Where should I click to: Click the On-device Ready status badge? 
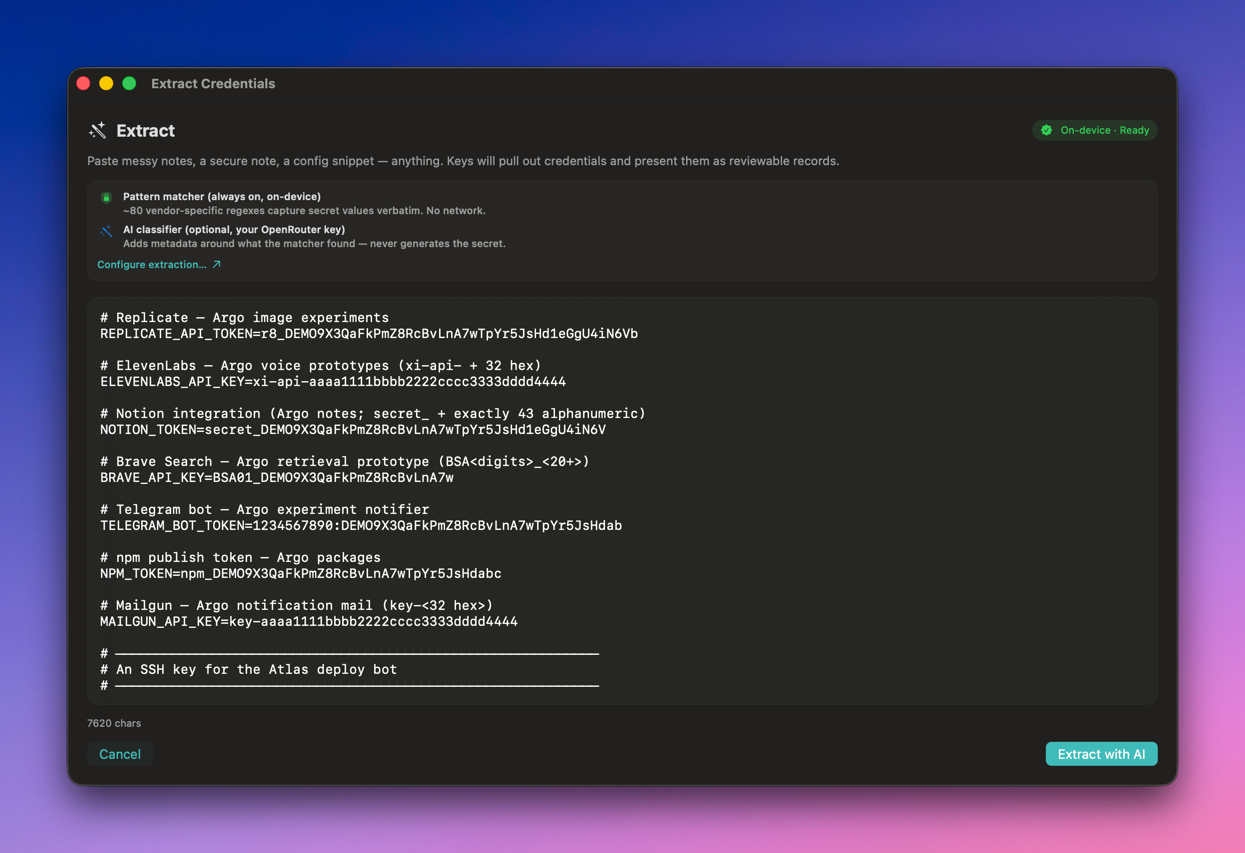[1095, 130]
